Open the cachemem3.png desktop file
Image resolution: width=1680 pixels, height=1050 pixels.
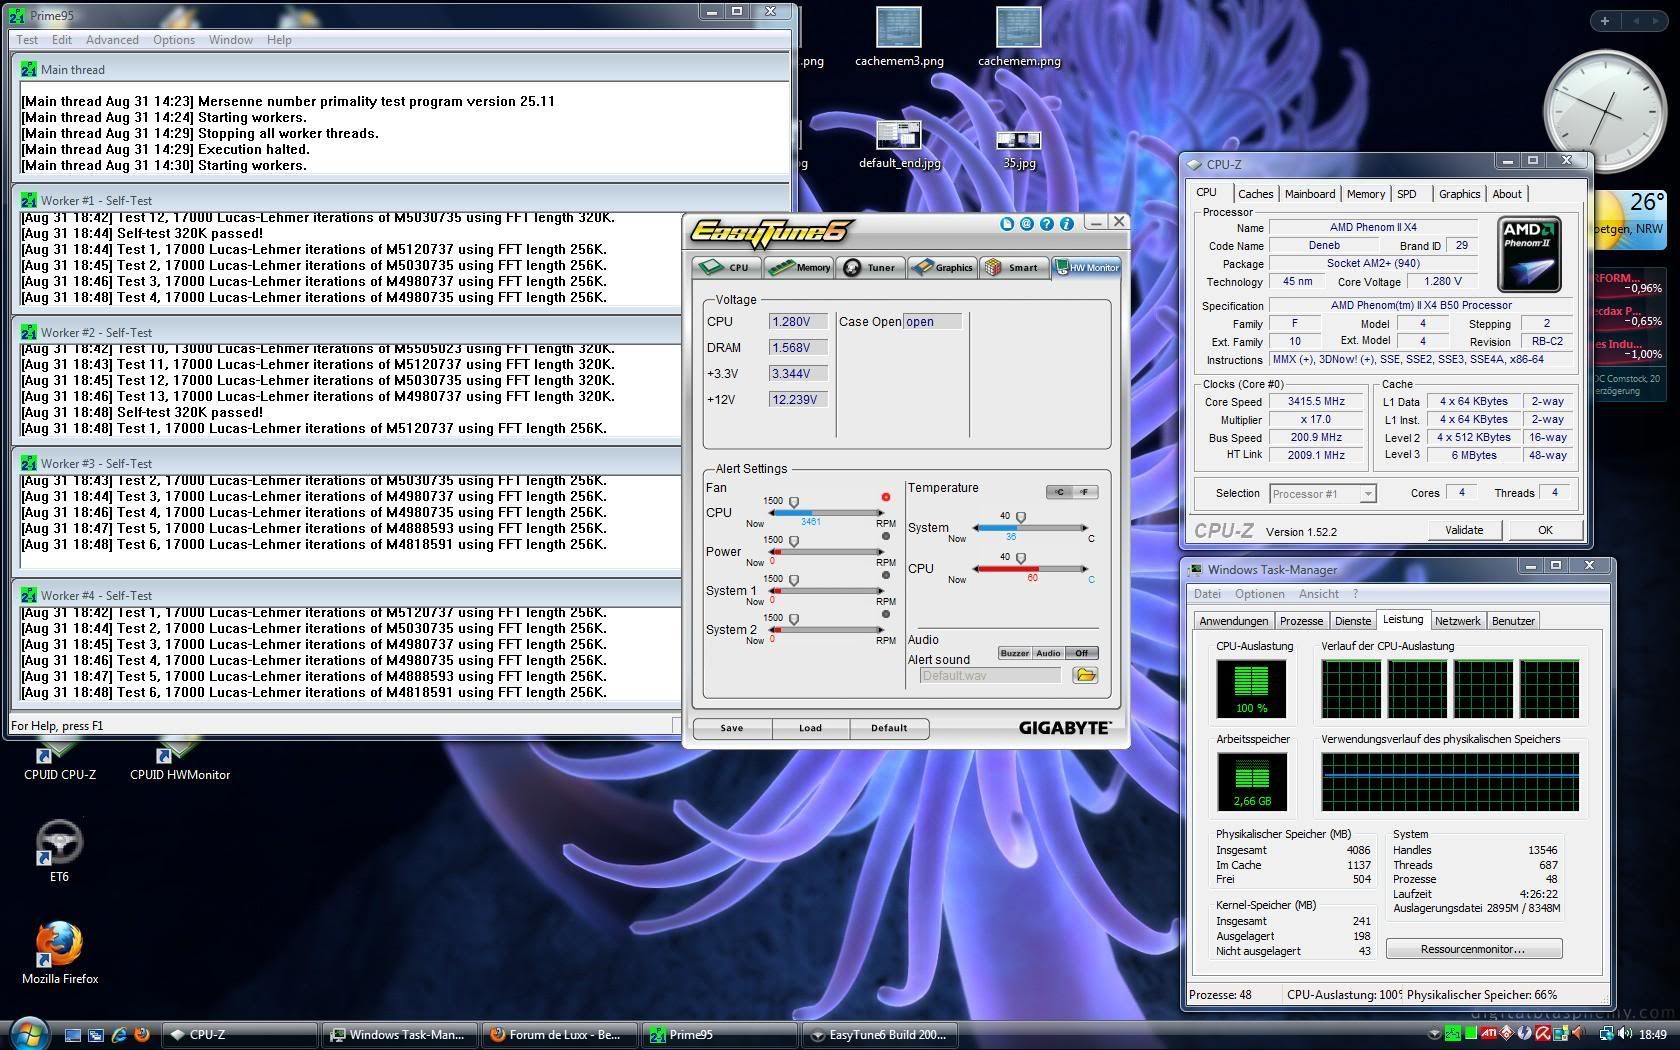[899, 38]
